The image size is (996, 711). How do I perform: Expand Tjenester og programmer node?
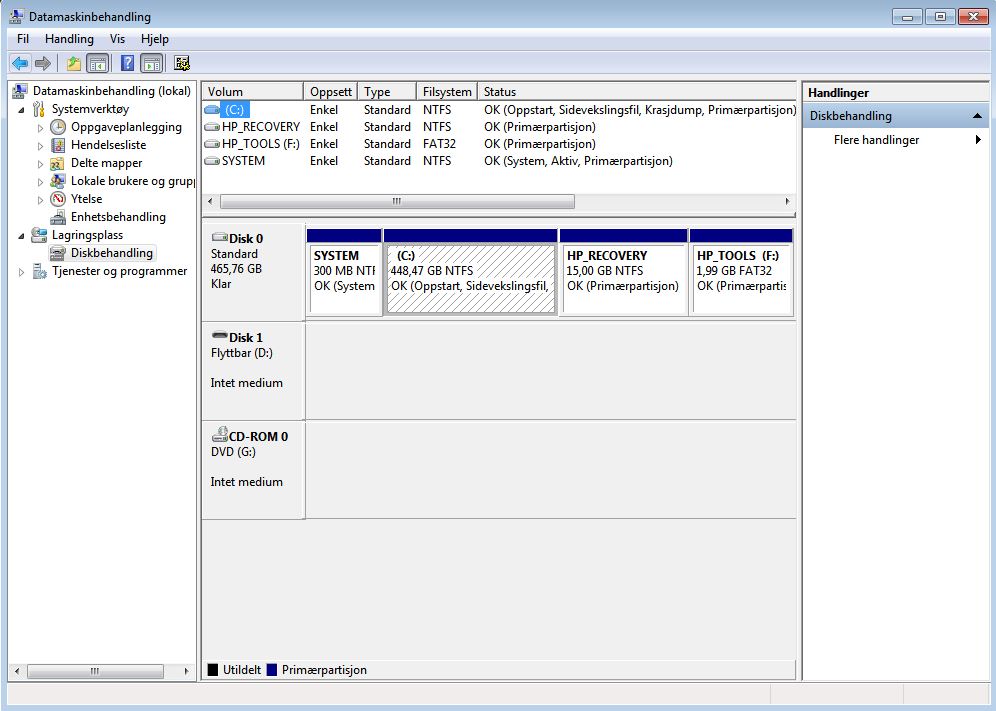coord(22,272)
